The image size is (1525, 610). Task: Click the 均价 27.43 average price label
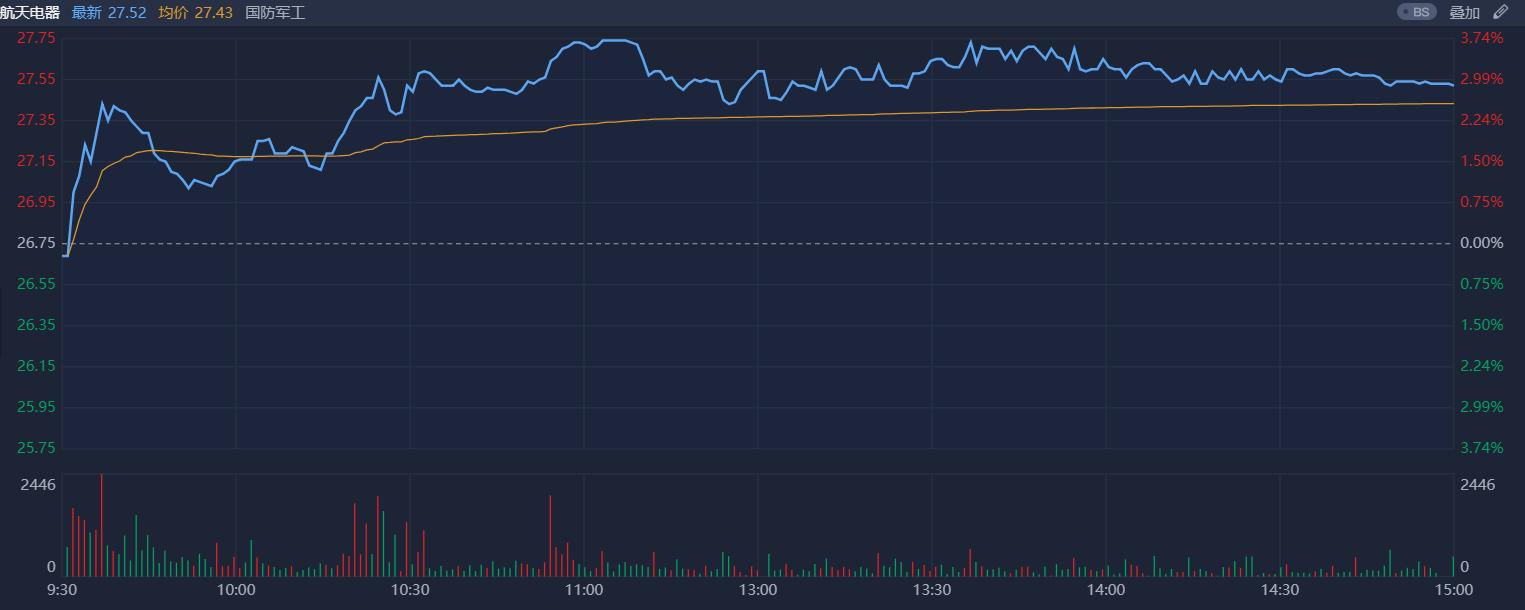[195, 12]
